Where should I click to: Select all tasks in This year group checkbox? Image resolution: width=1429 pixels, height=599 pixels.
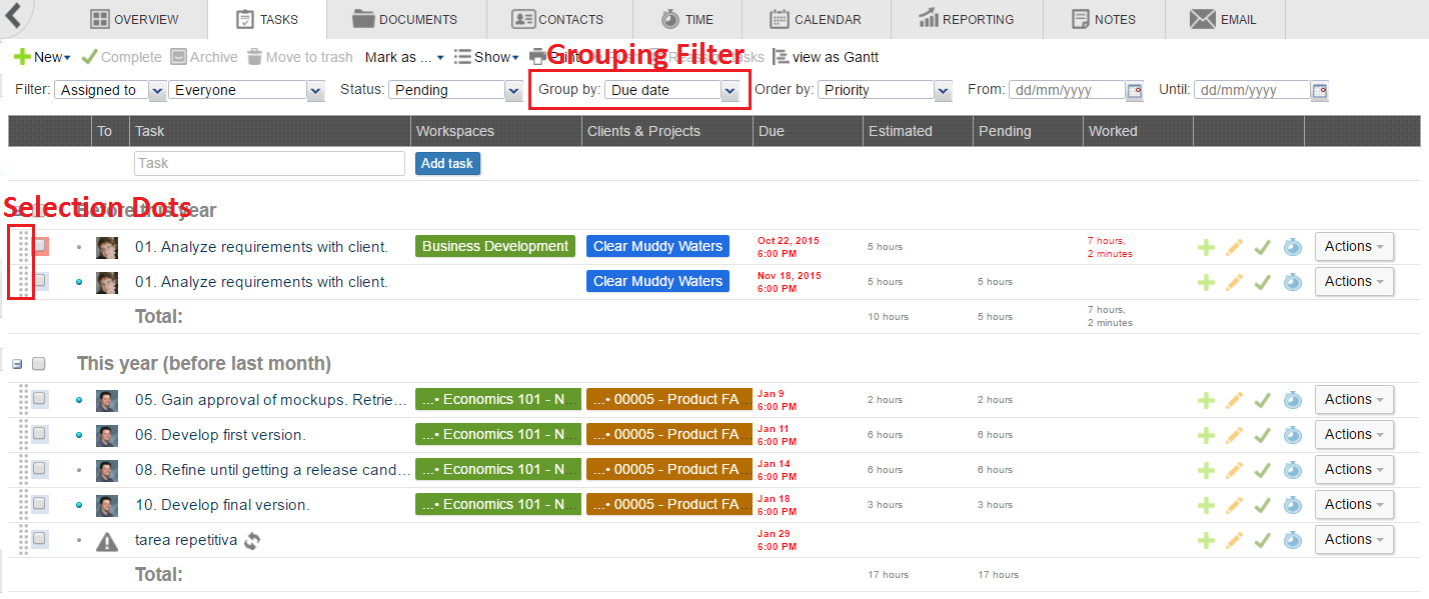39,364
